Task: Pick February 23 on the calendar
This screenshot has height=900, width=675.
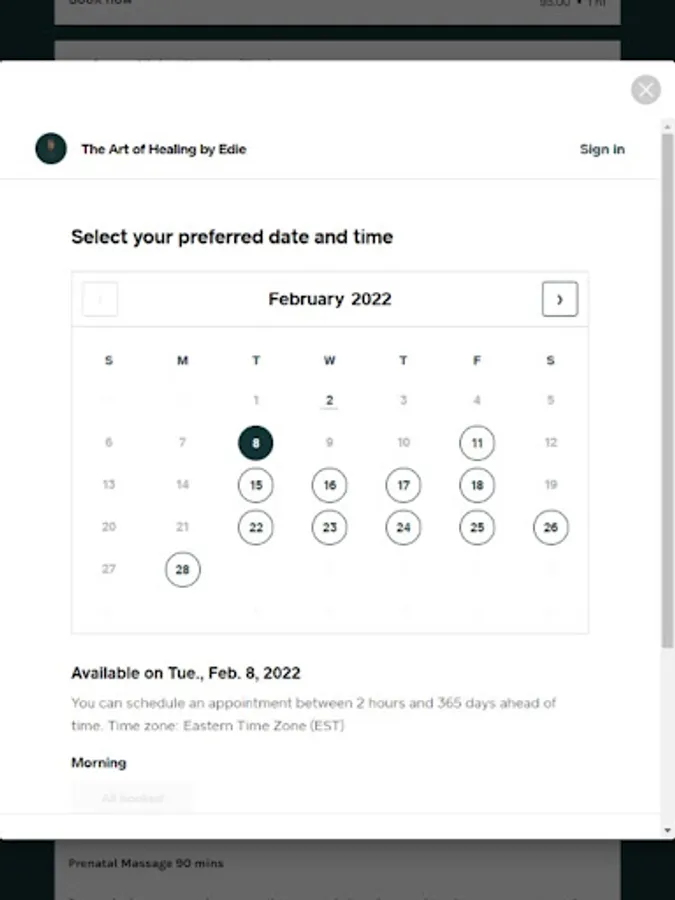Action: pyautogui.click(x=330, y=527)
